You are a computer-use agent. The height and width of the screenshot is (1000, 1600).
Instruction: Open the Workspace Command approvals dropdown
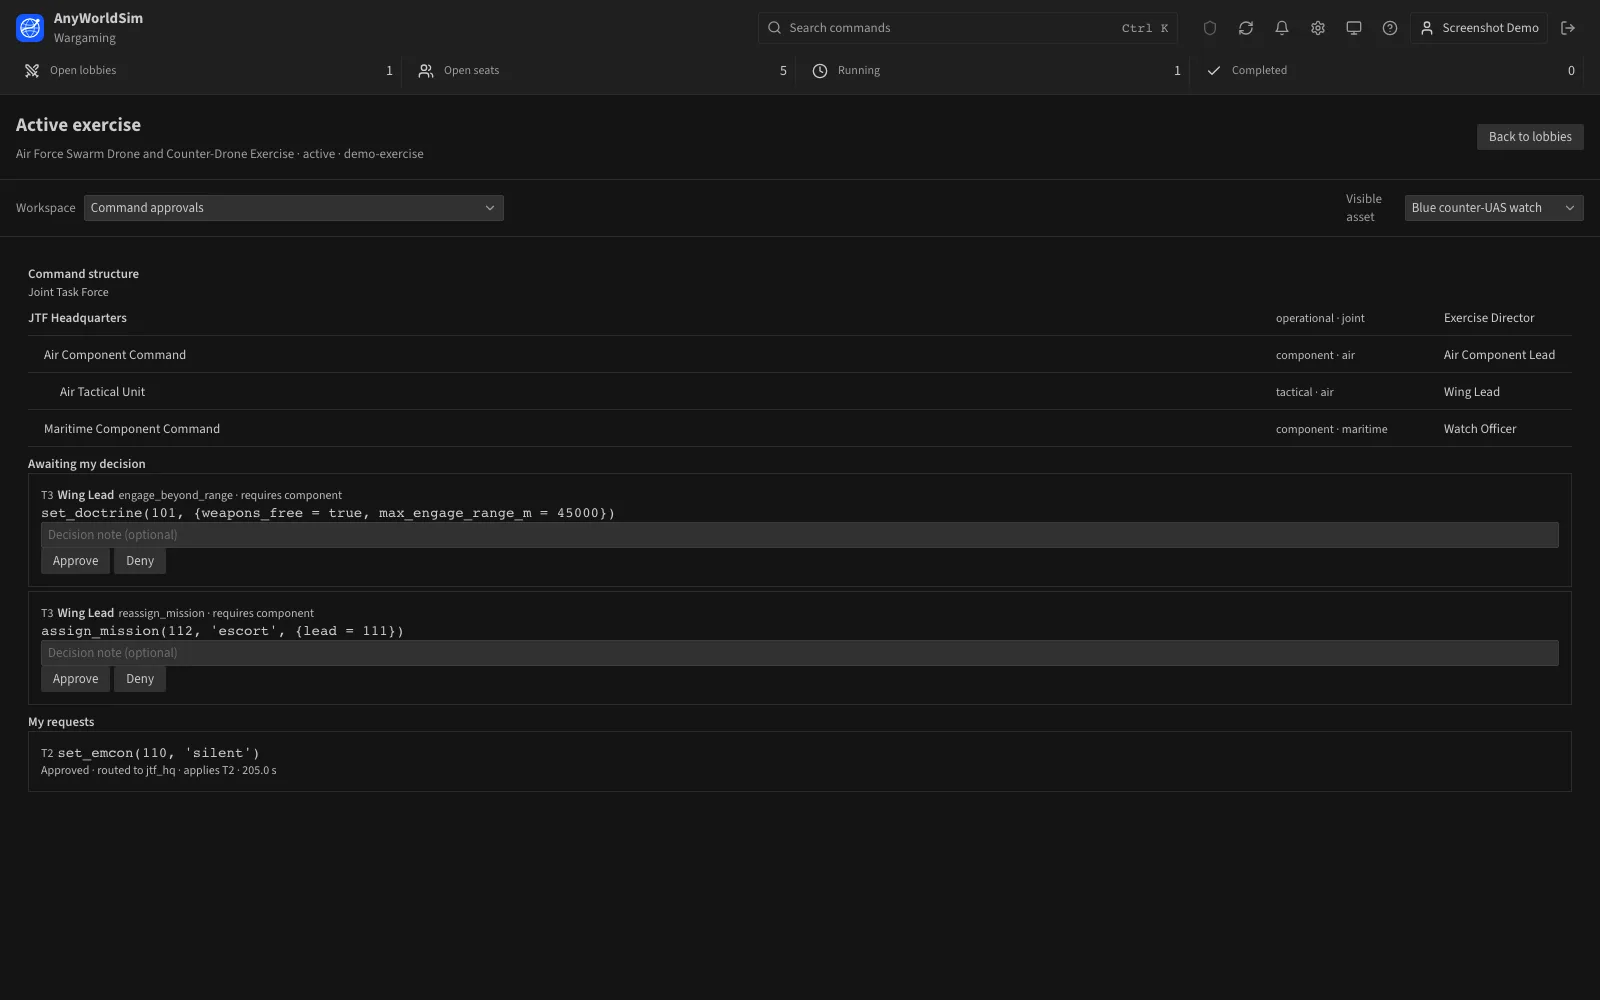point(294,208)
